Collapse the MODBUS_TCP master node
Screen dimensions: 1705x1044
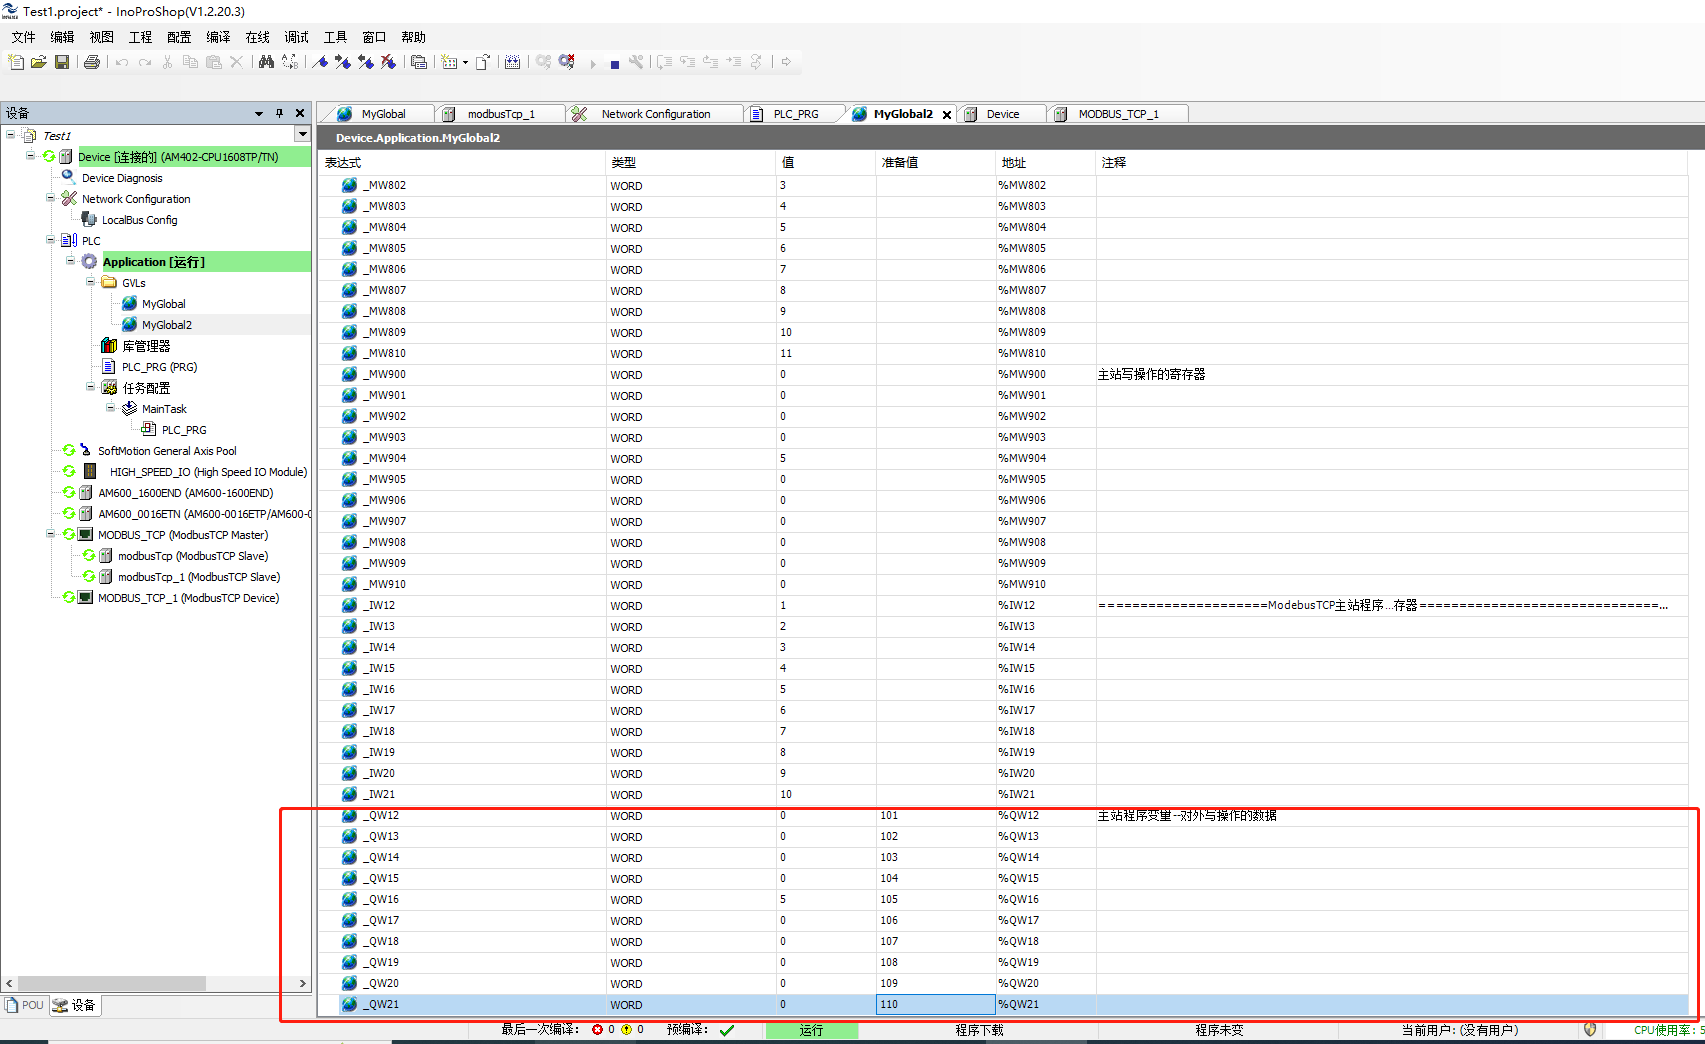(x=50, y=534)
